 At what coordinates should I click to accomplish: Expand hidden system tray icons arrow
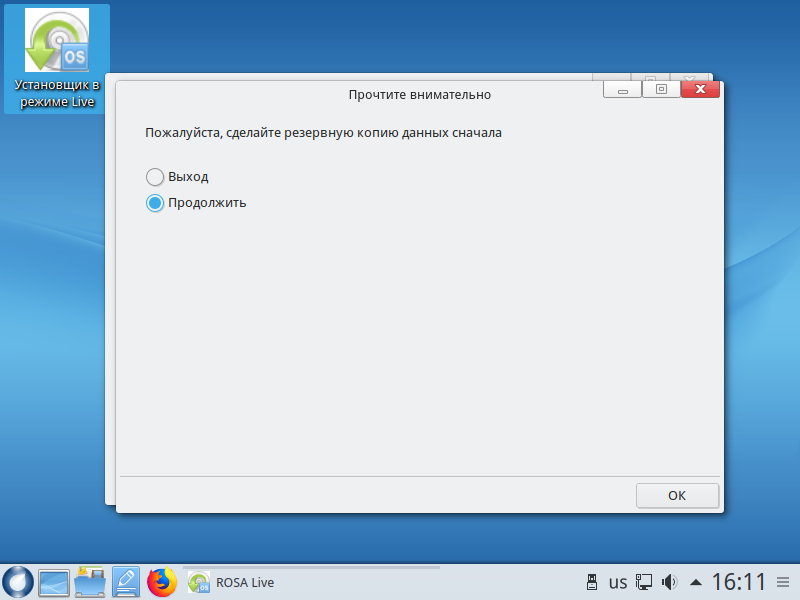tap(696, 582)
